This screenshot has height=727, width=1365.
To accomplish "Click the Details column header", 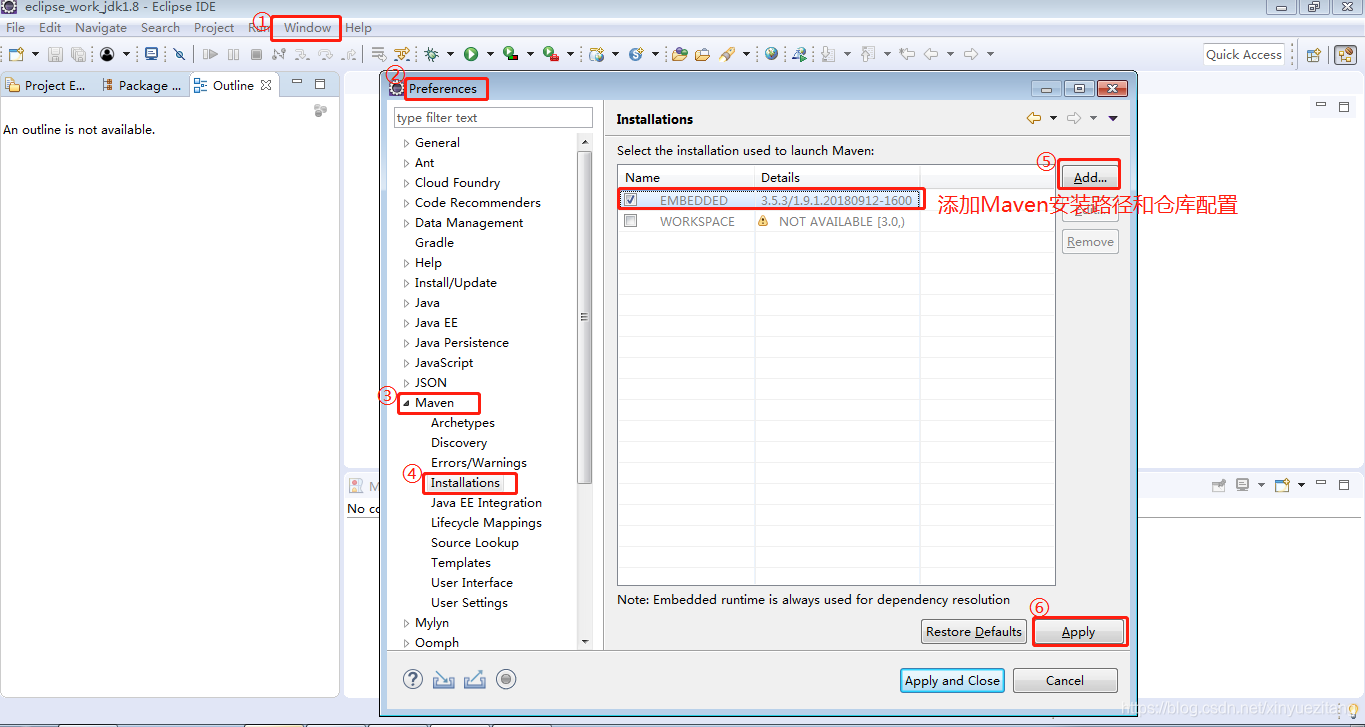I will (x=837, y=177).
